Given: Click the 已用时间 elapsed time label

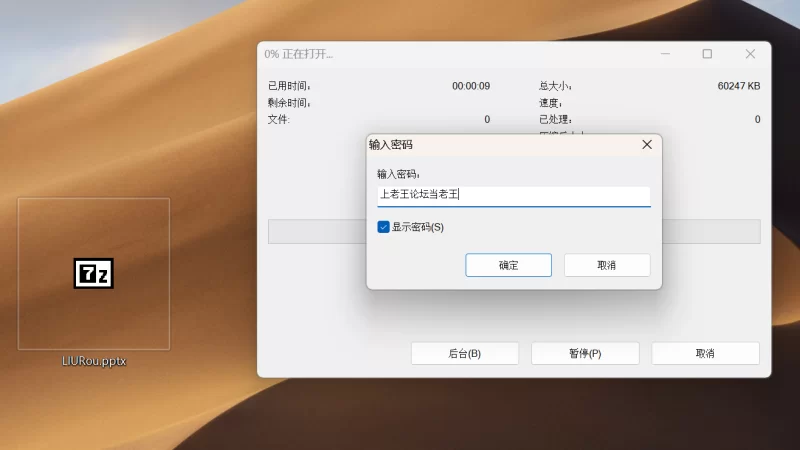Looking at the screenshot, I should coord(289,86).
